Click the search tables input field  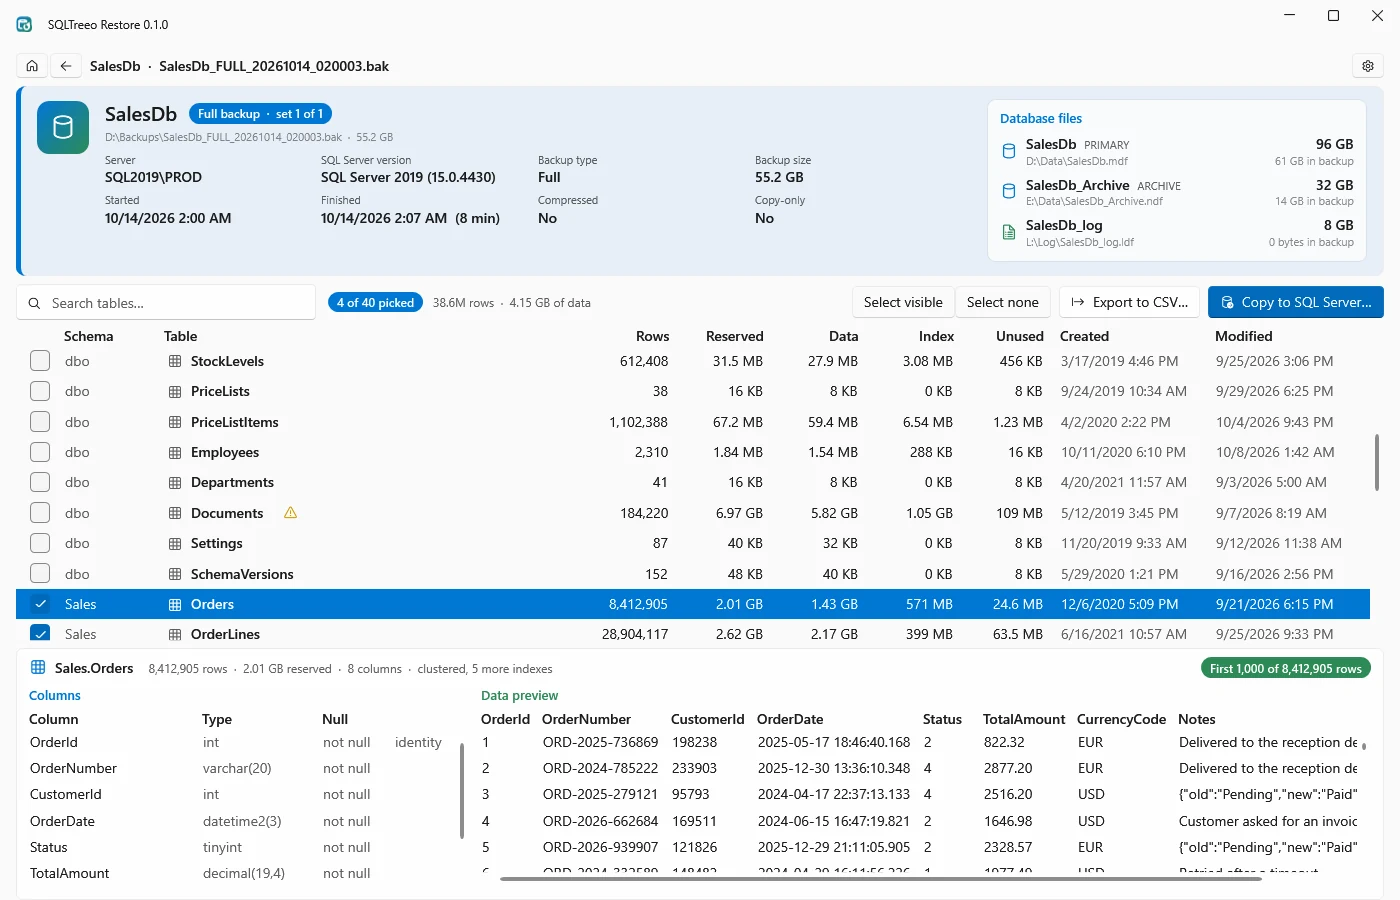(x=166, y=303)
